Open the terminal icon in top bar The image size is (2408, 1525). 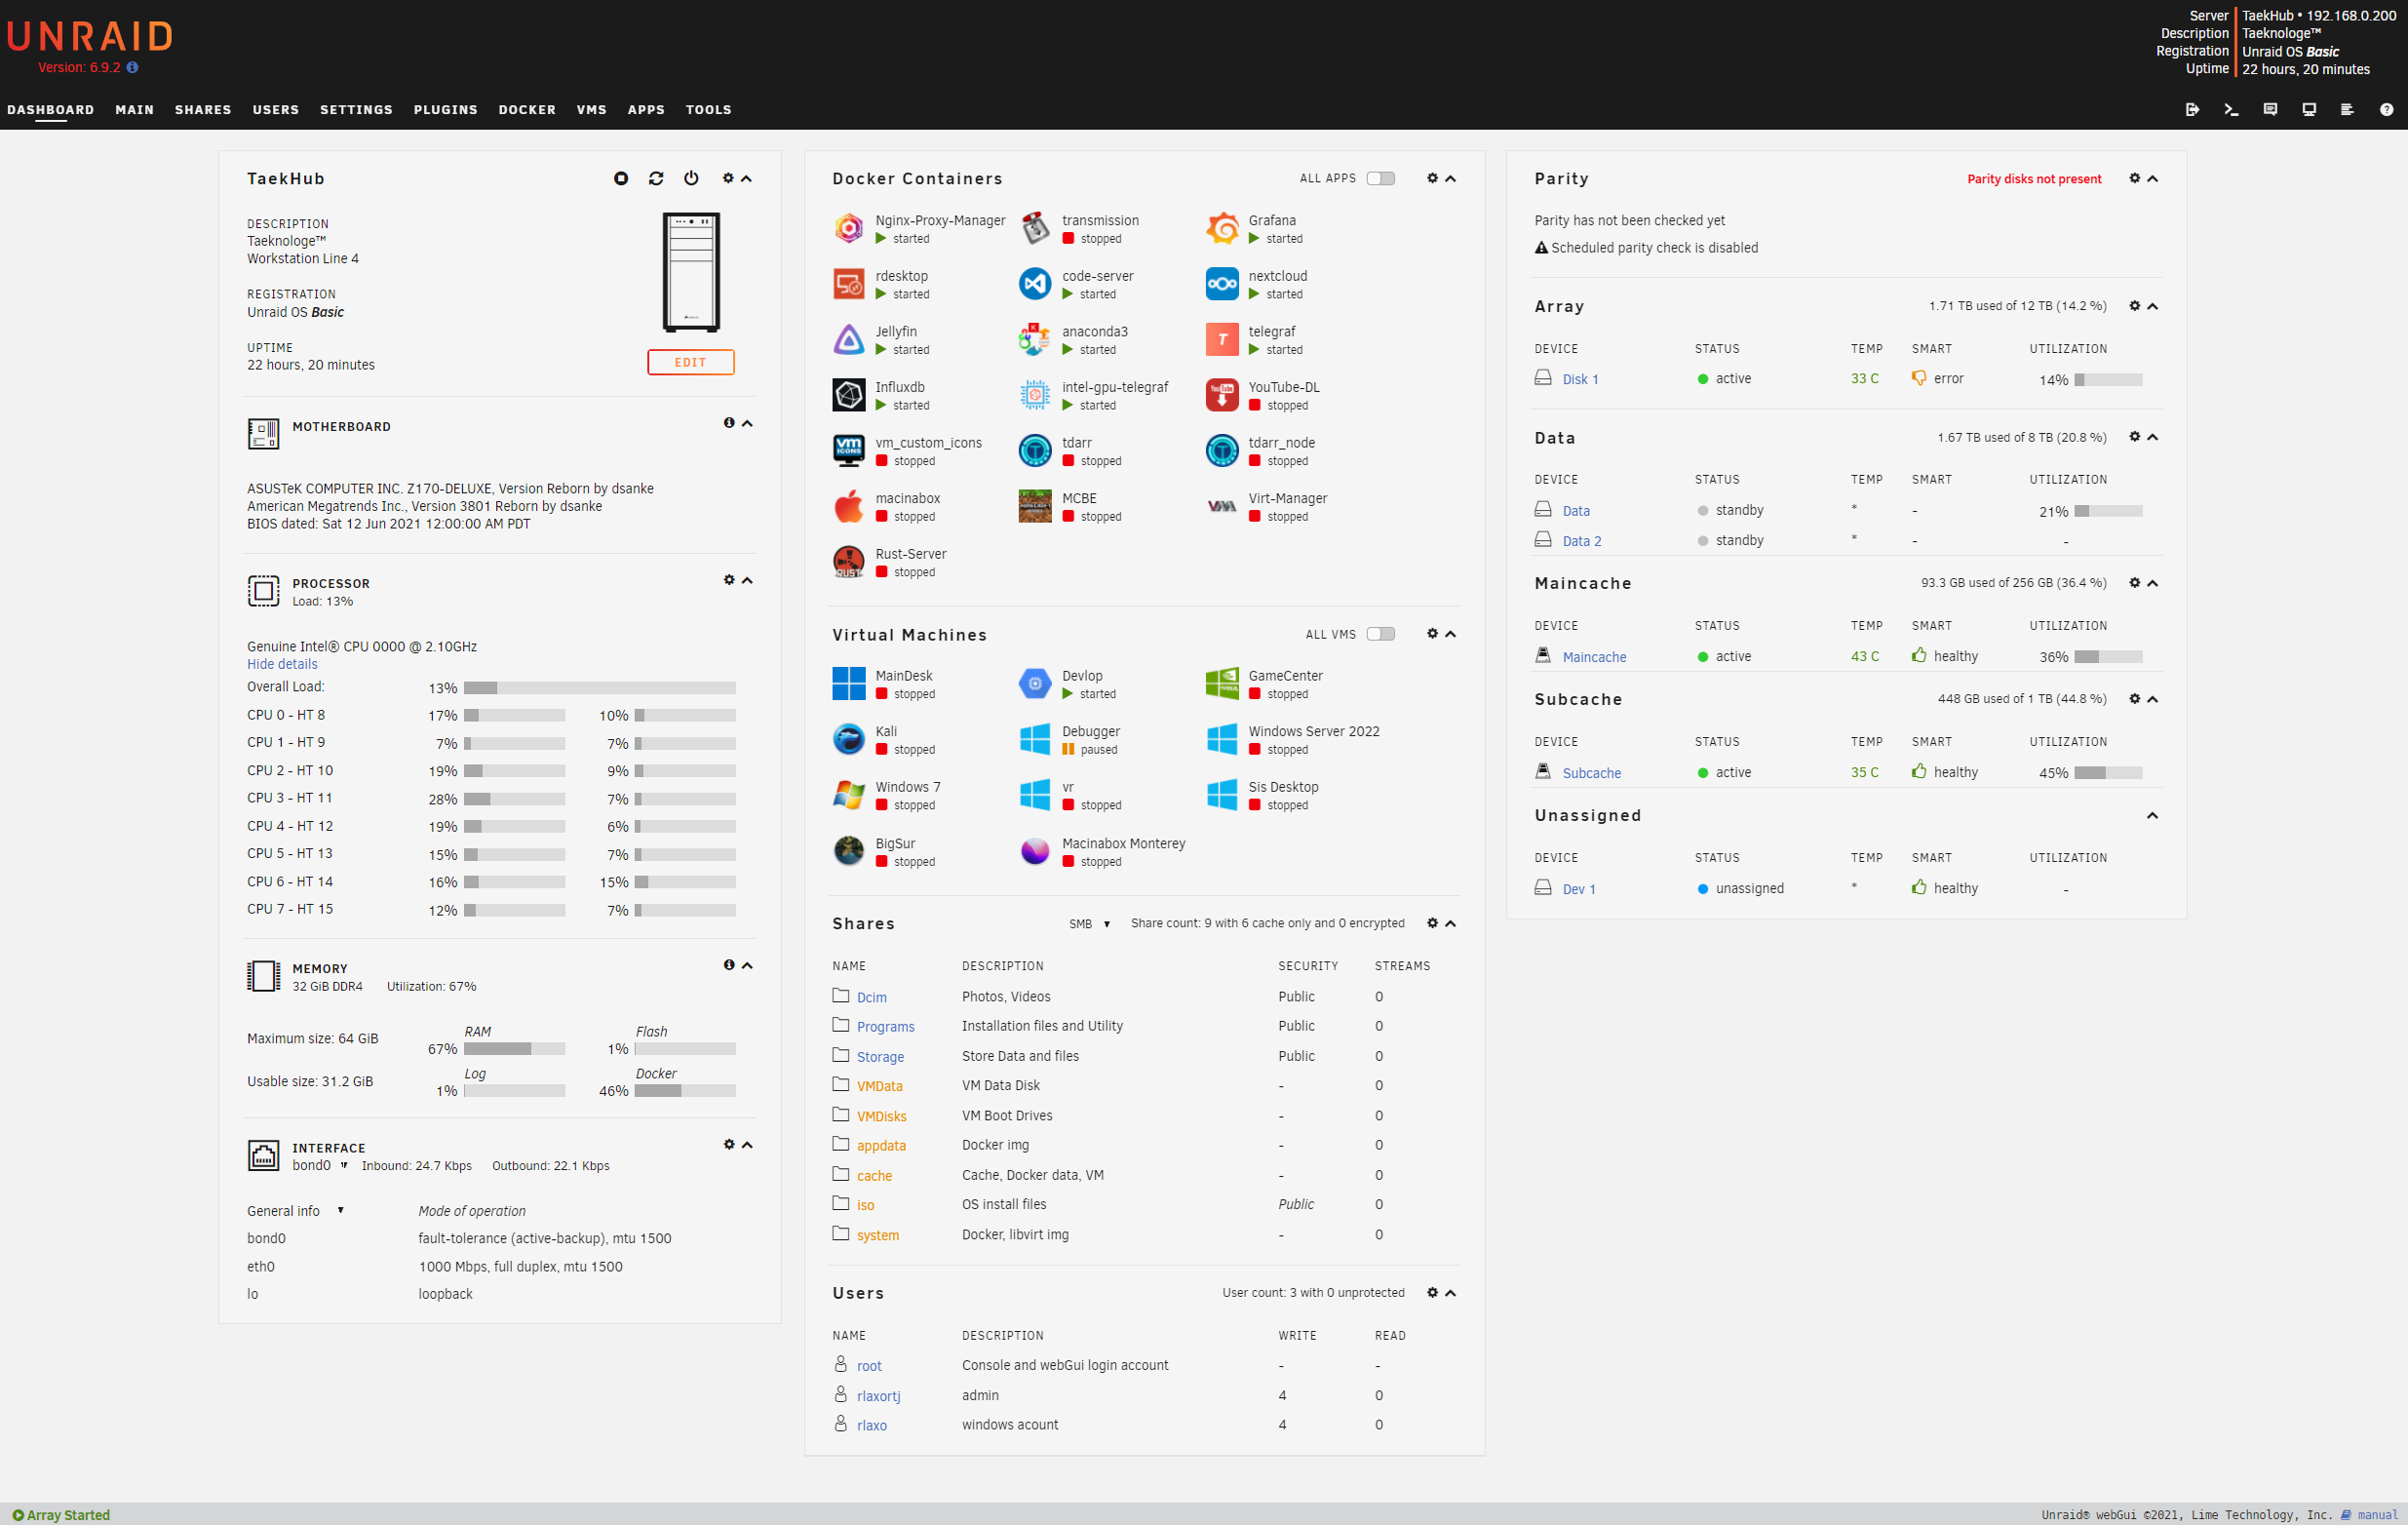pos(2230,110)
